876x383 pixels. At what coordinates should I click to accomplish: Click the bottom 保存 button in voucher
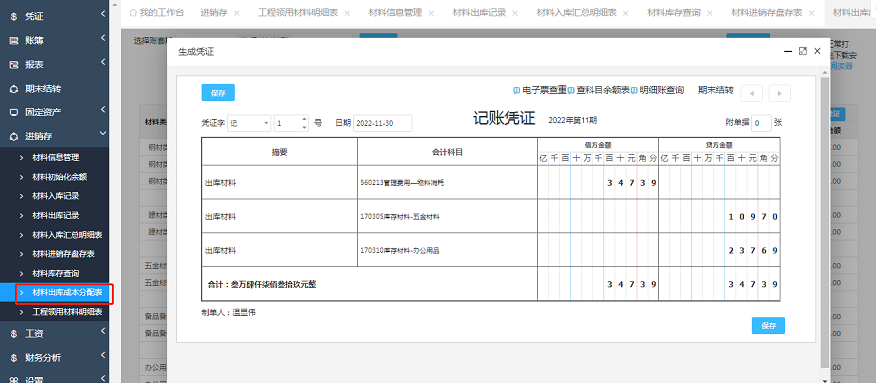click(x=768, y=325)
